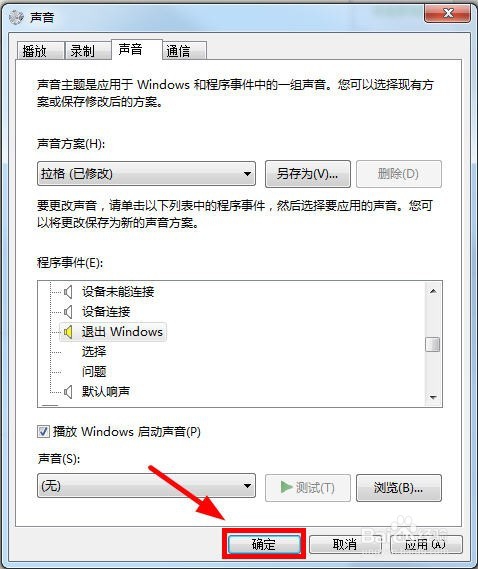Image resolution: width=478 pixels, height=569 pixels.
Task: Click green play icon on 测试 button
Action: pyautogui.click(x=286, y=487)
